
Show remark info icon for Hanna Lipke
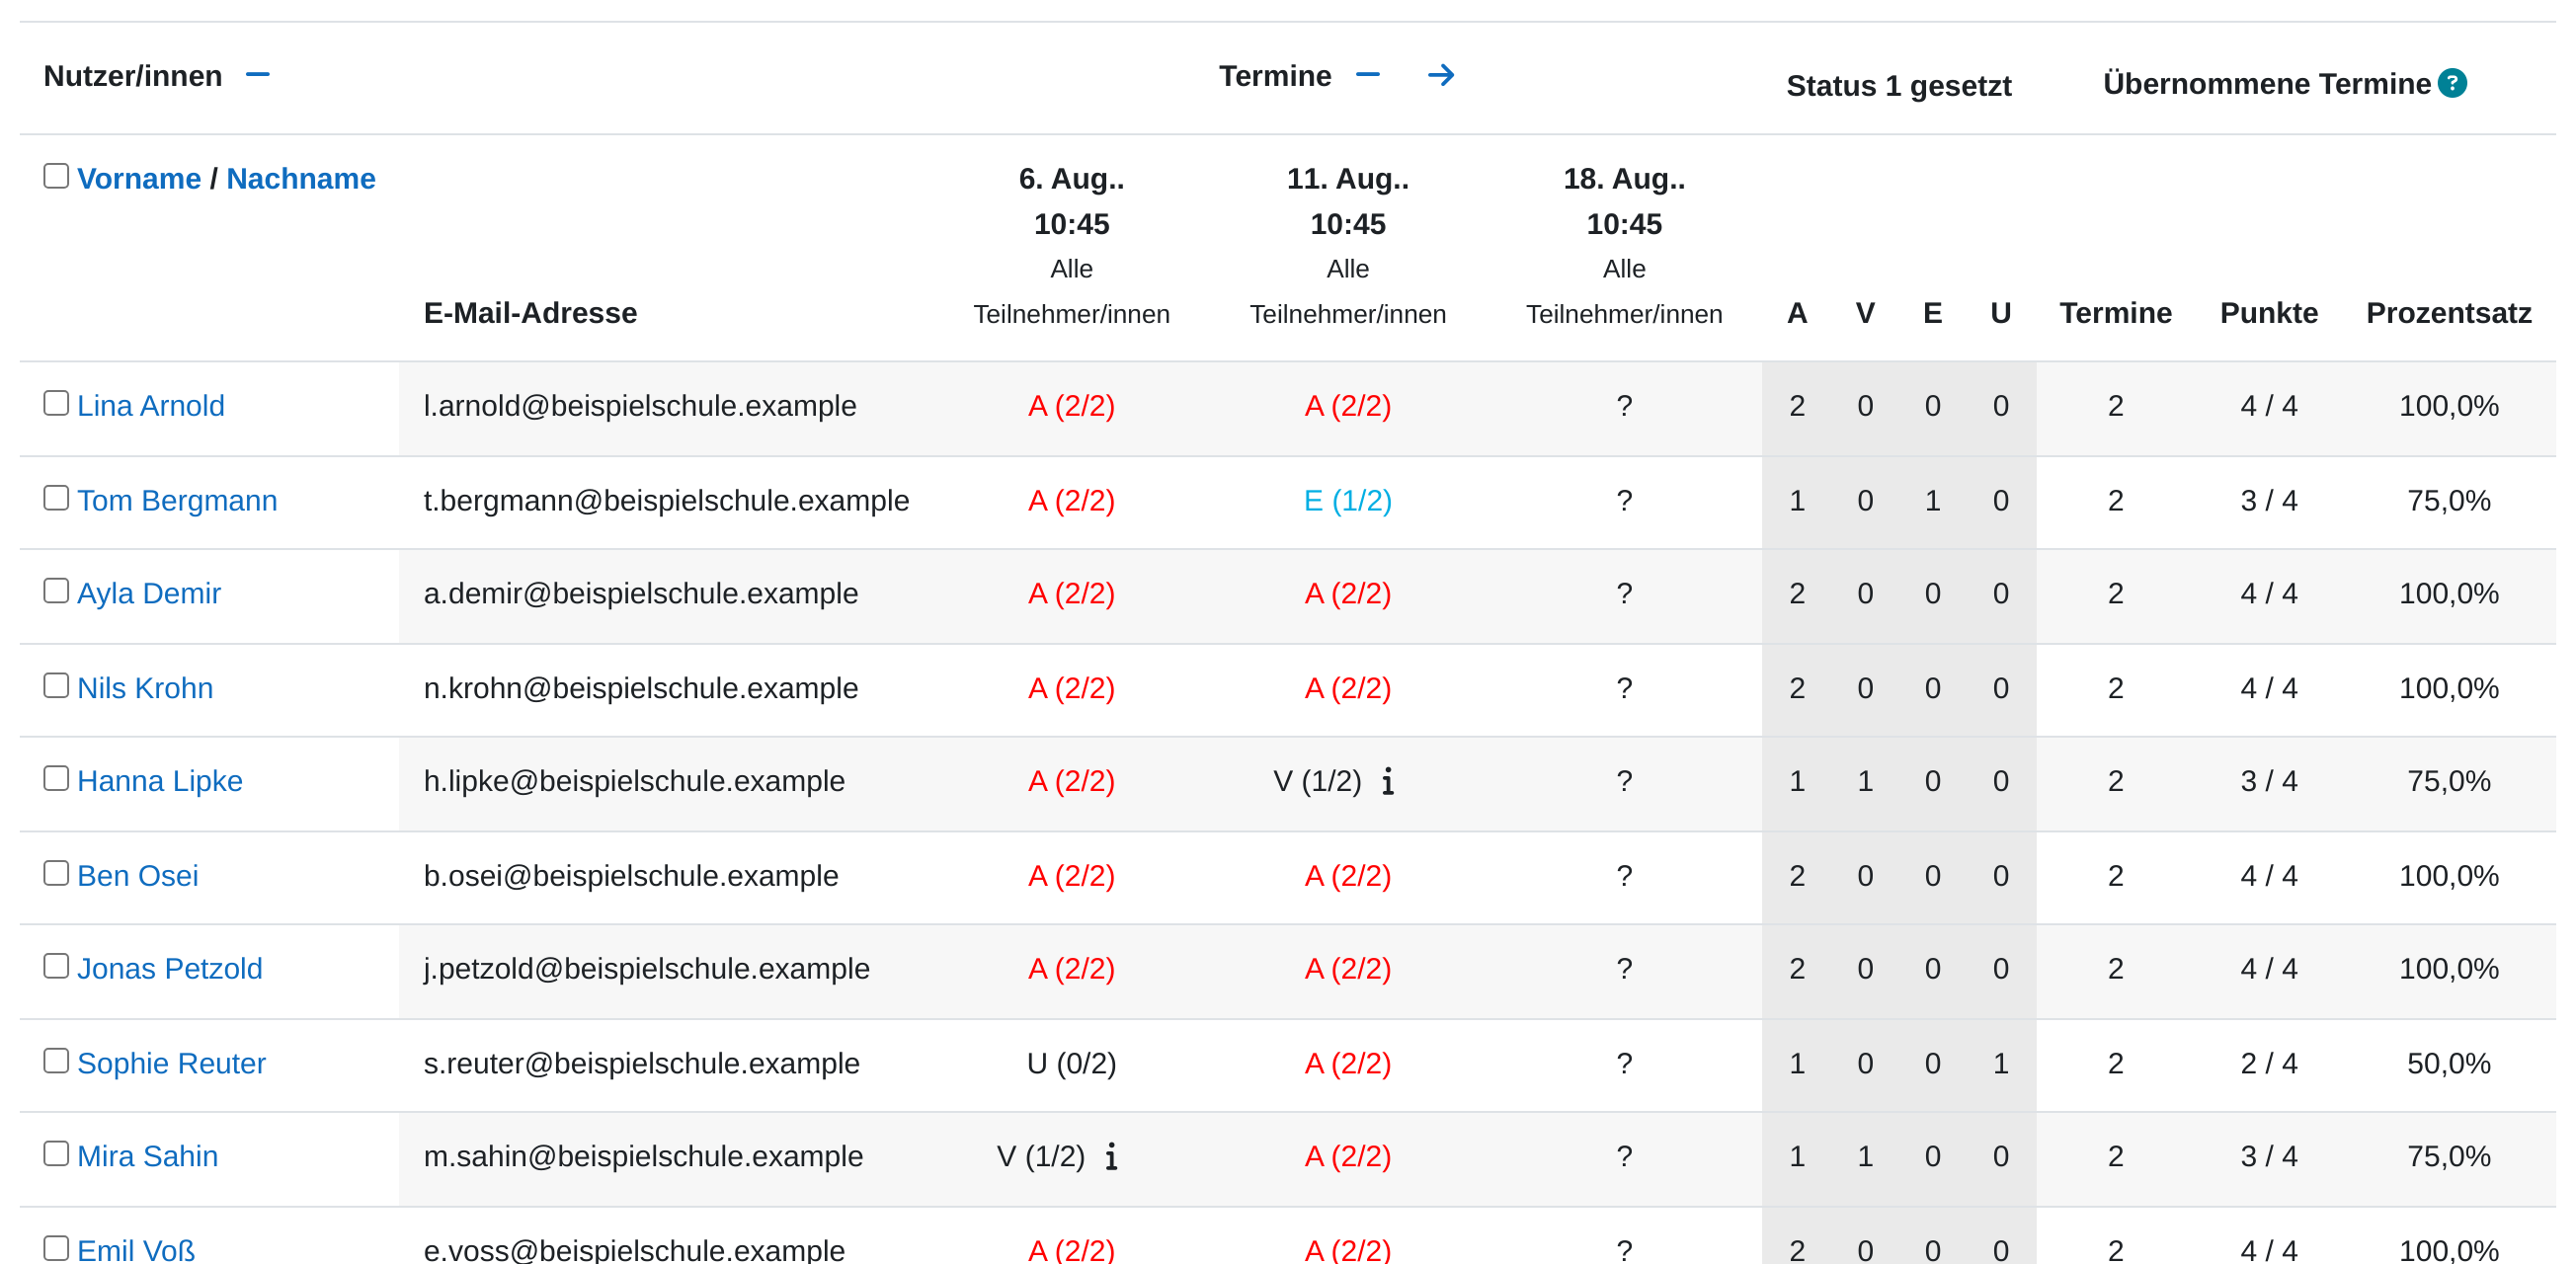click(x=1388, y=781)
